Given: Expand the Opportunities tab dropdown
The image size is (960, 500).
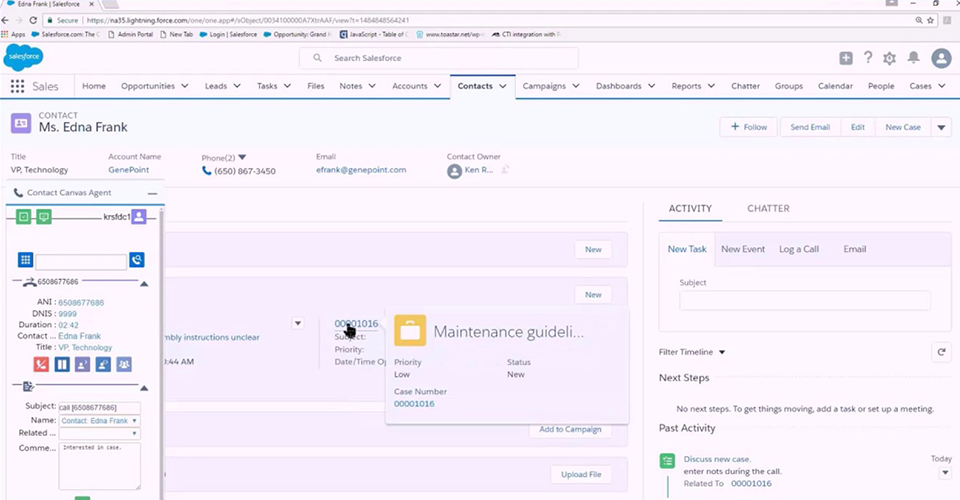Looking at the screenshot, I should click(x=185, y=86).
